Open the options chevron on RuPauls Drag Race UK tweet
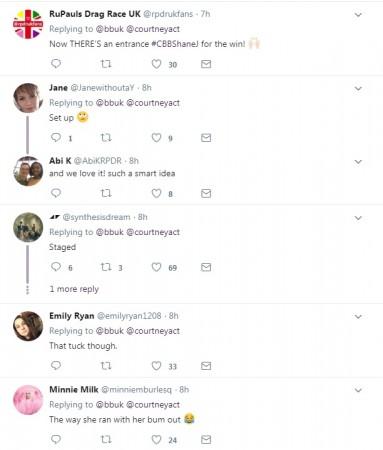The image size is (383, 450). [x=358, y=15]
